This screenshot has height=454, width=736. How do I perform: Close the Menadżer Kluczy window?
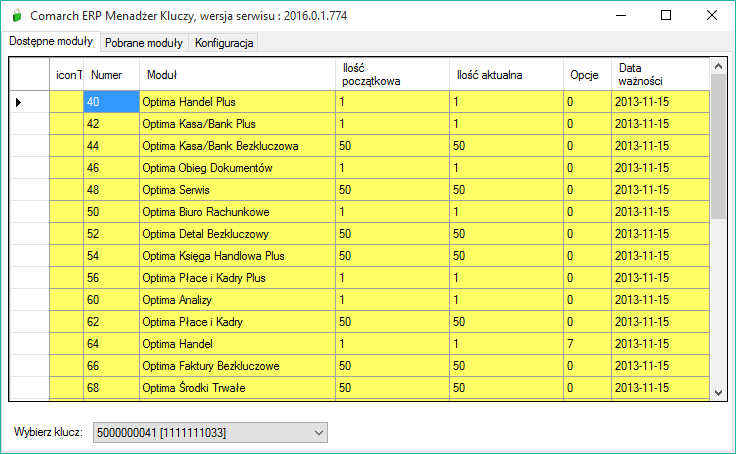tap(712, 15)
